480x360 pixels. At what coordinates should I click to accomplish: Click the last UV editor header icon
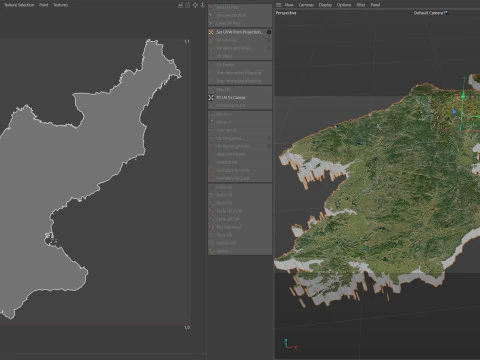pyautogui.click(x=202, y=5)
